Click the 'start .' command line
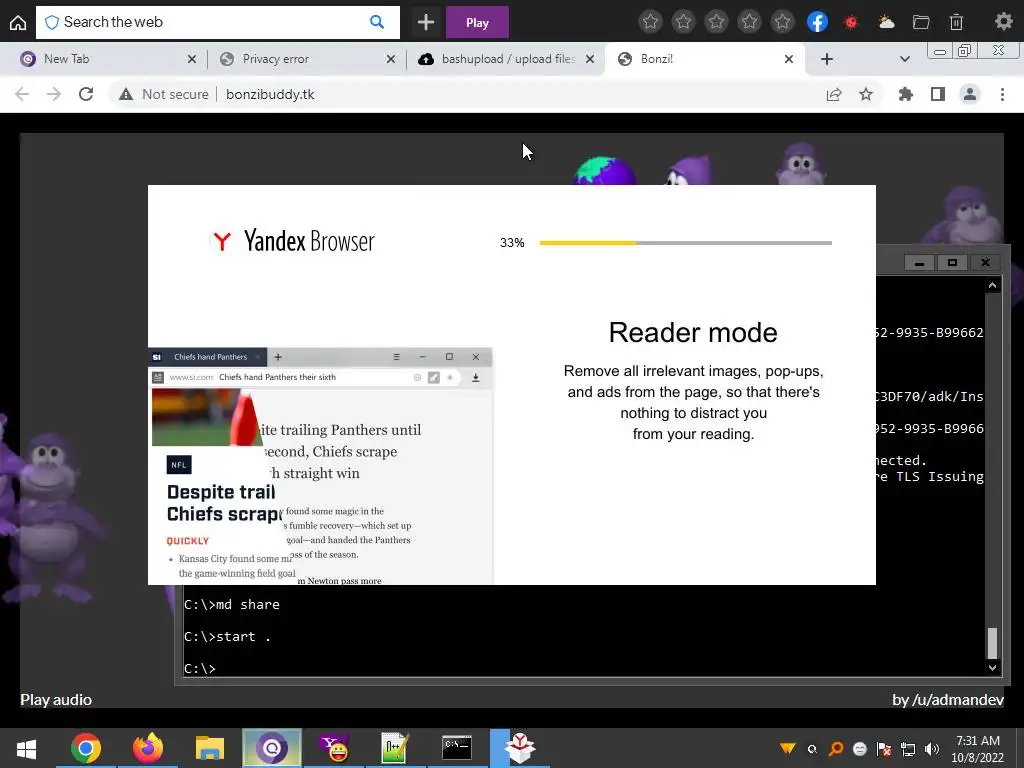Image resolution: width=1024 pixels, height=768 pixels. point(227,637)
